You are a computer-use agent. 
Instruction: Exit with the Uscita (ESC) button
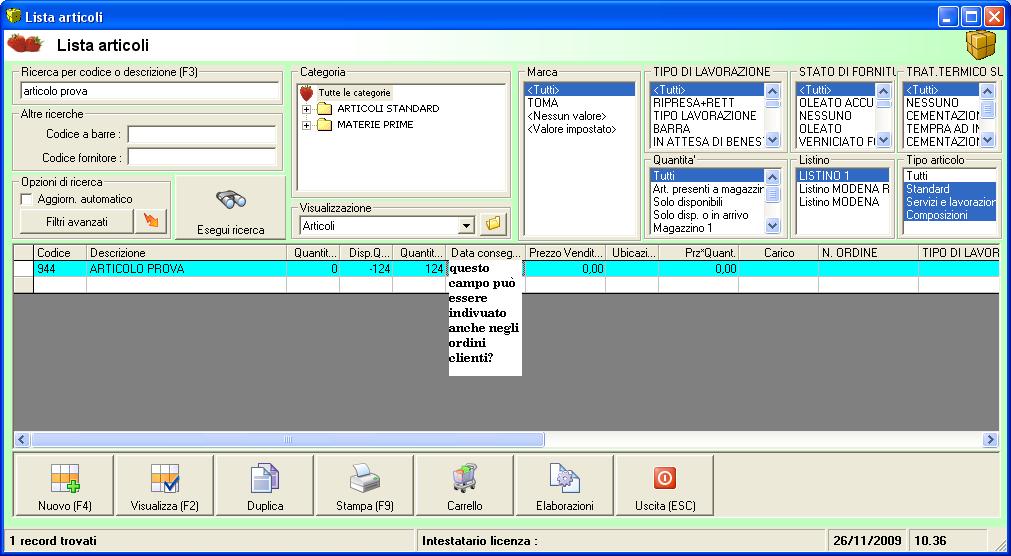point(665,486)
